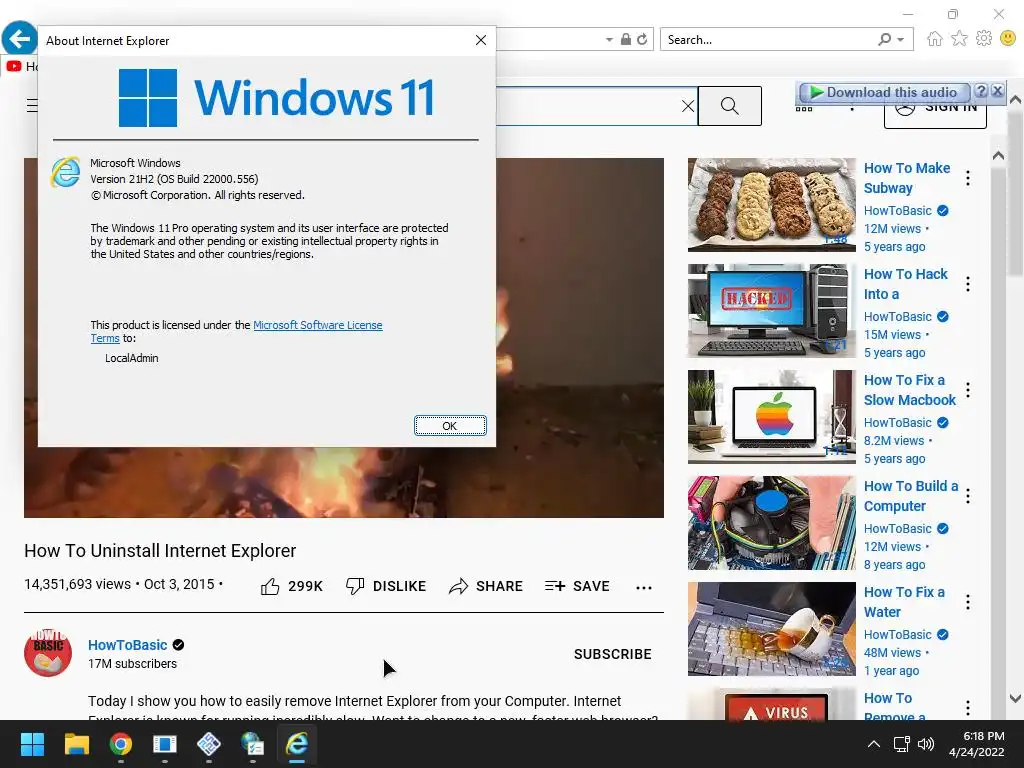
Task: Open options menu for How To Fix a Water
Action: tap(968, 602)
